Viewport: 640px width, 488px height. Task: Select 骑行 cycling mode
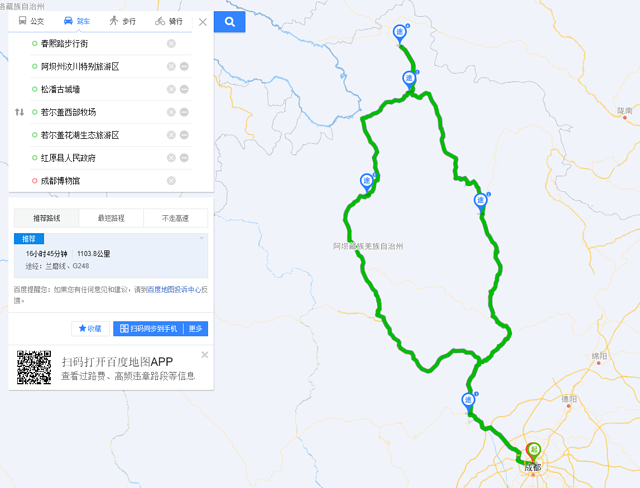click(169, 21)
